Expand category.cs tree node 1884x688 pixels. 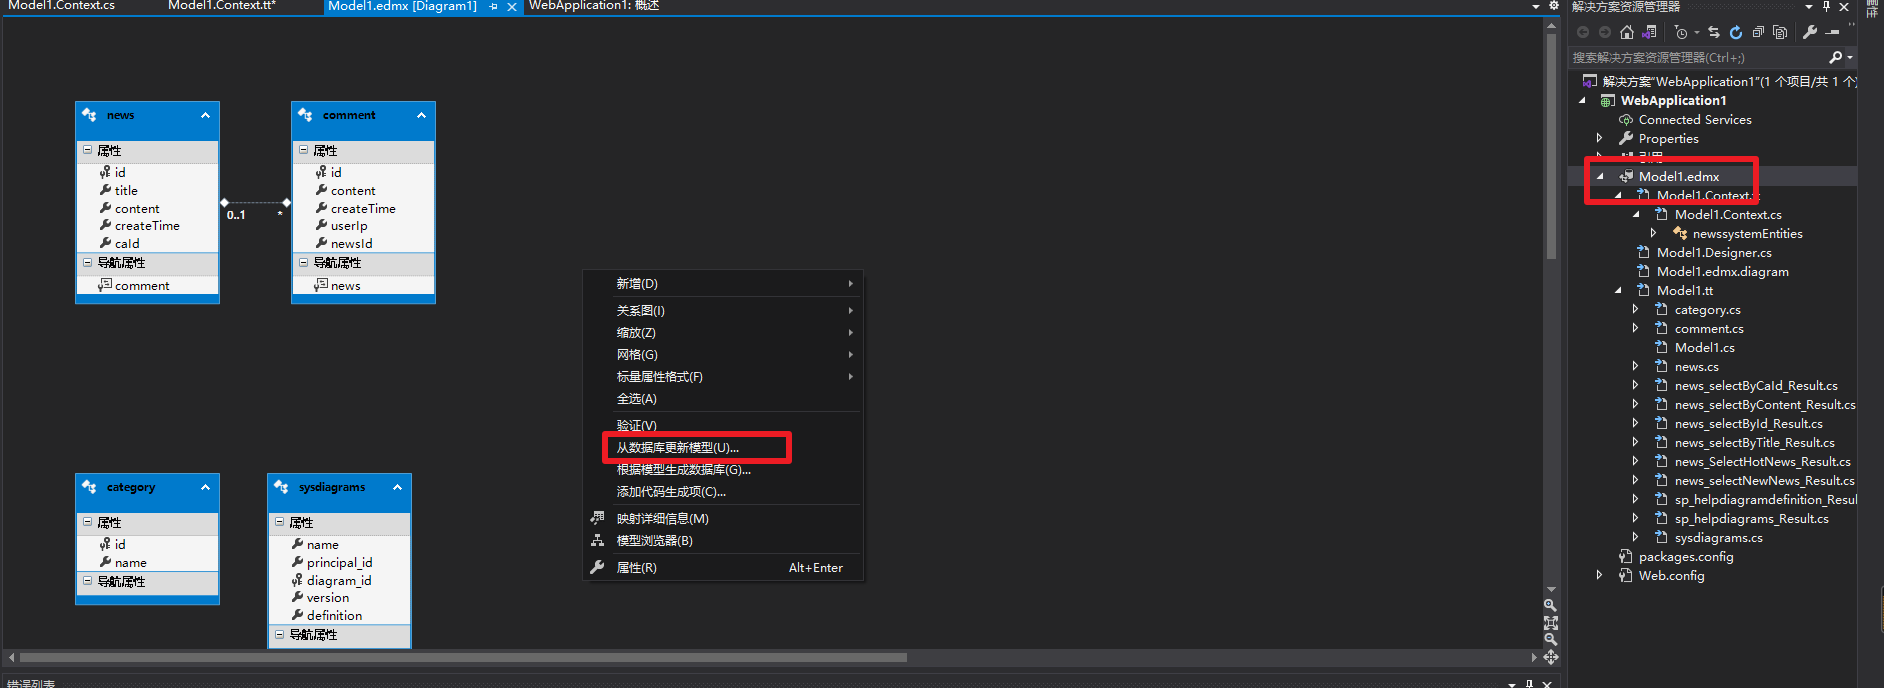(x=1636, y=310)
